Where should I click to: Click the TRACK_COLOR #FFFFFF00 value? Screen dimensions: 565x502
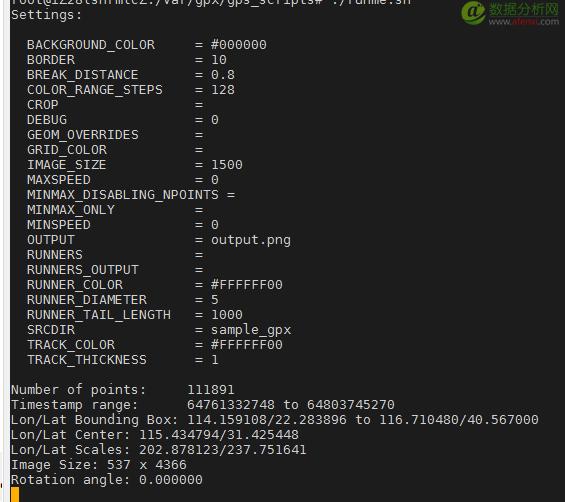[247, 345]
